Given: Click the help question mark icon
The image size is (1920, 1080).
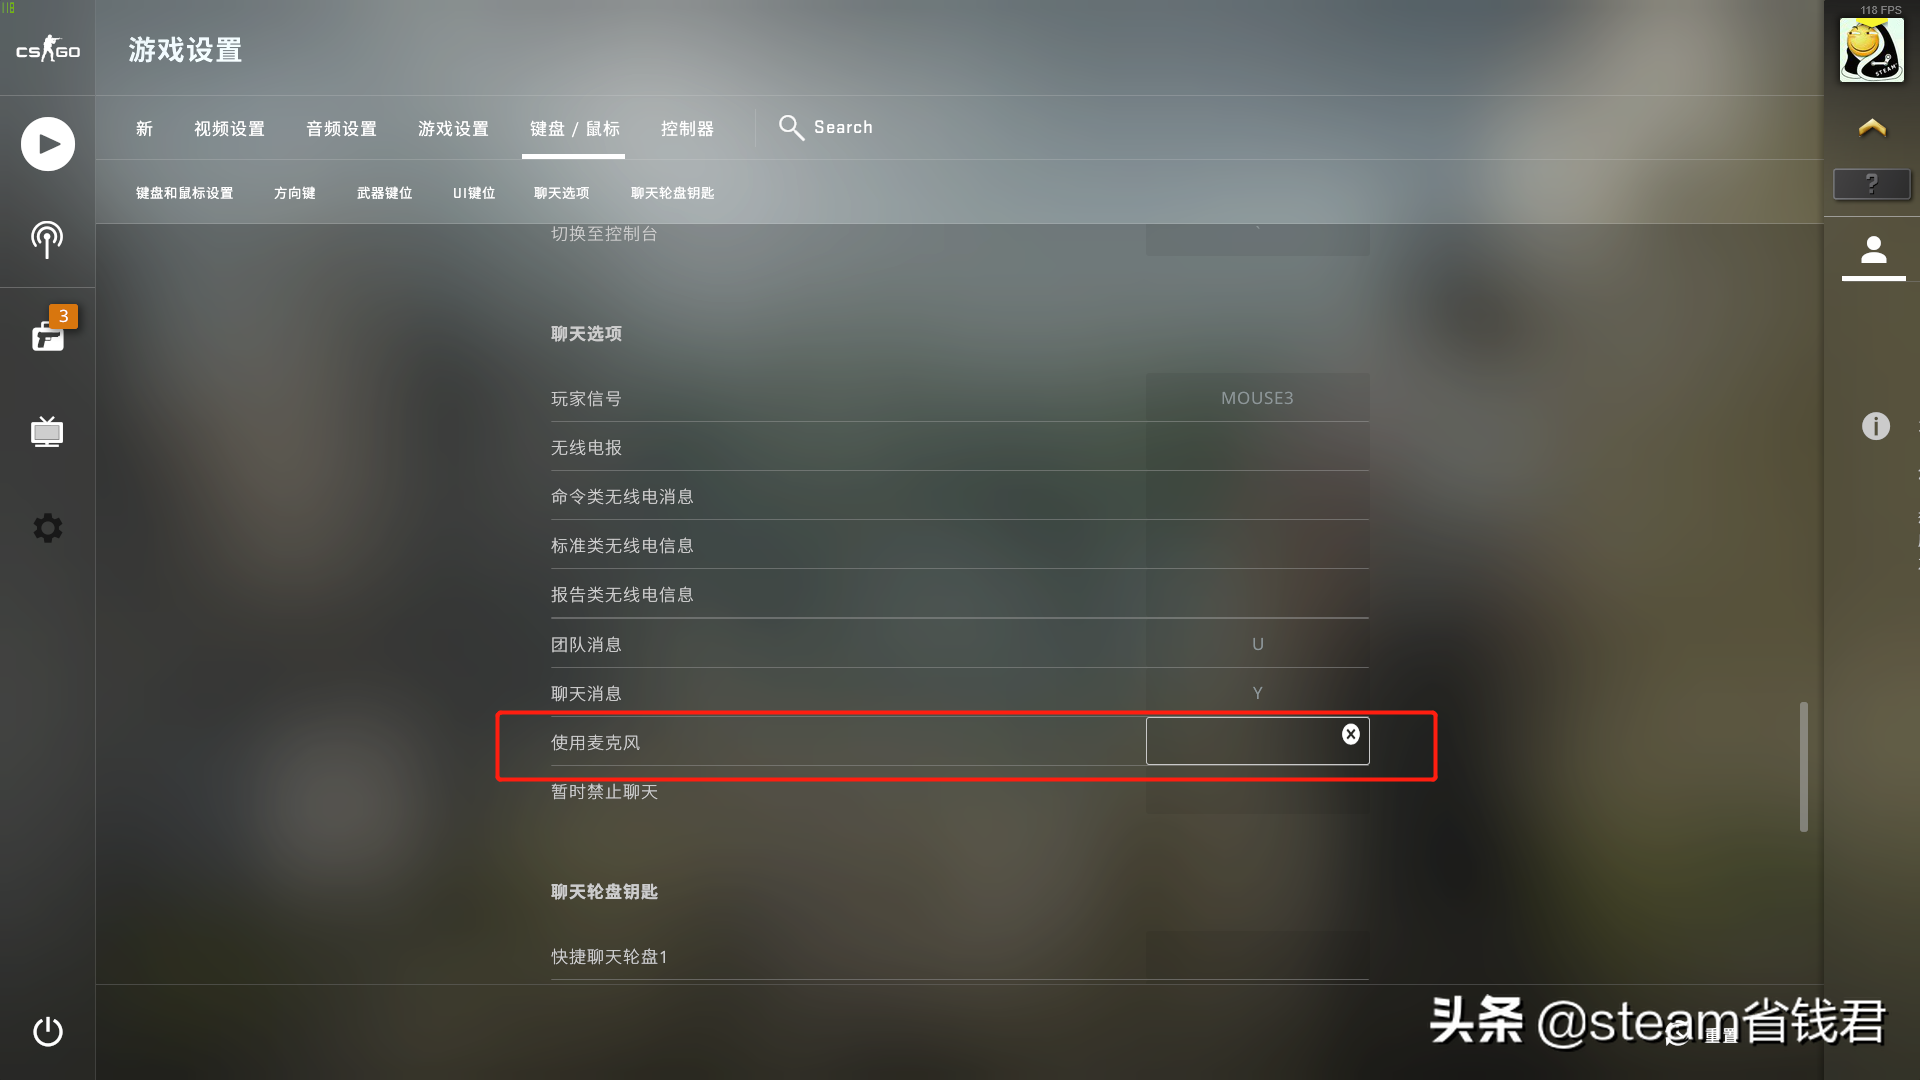Looking at the screenshot, I should (1873, 185).
